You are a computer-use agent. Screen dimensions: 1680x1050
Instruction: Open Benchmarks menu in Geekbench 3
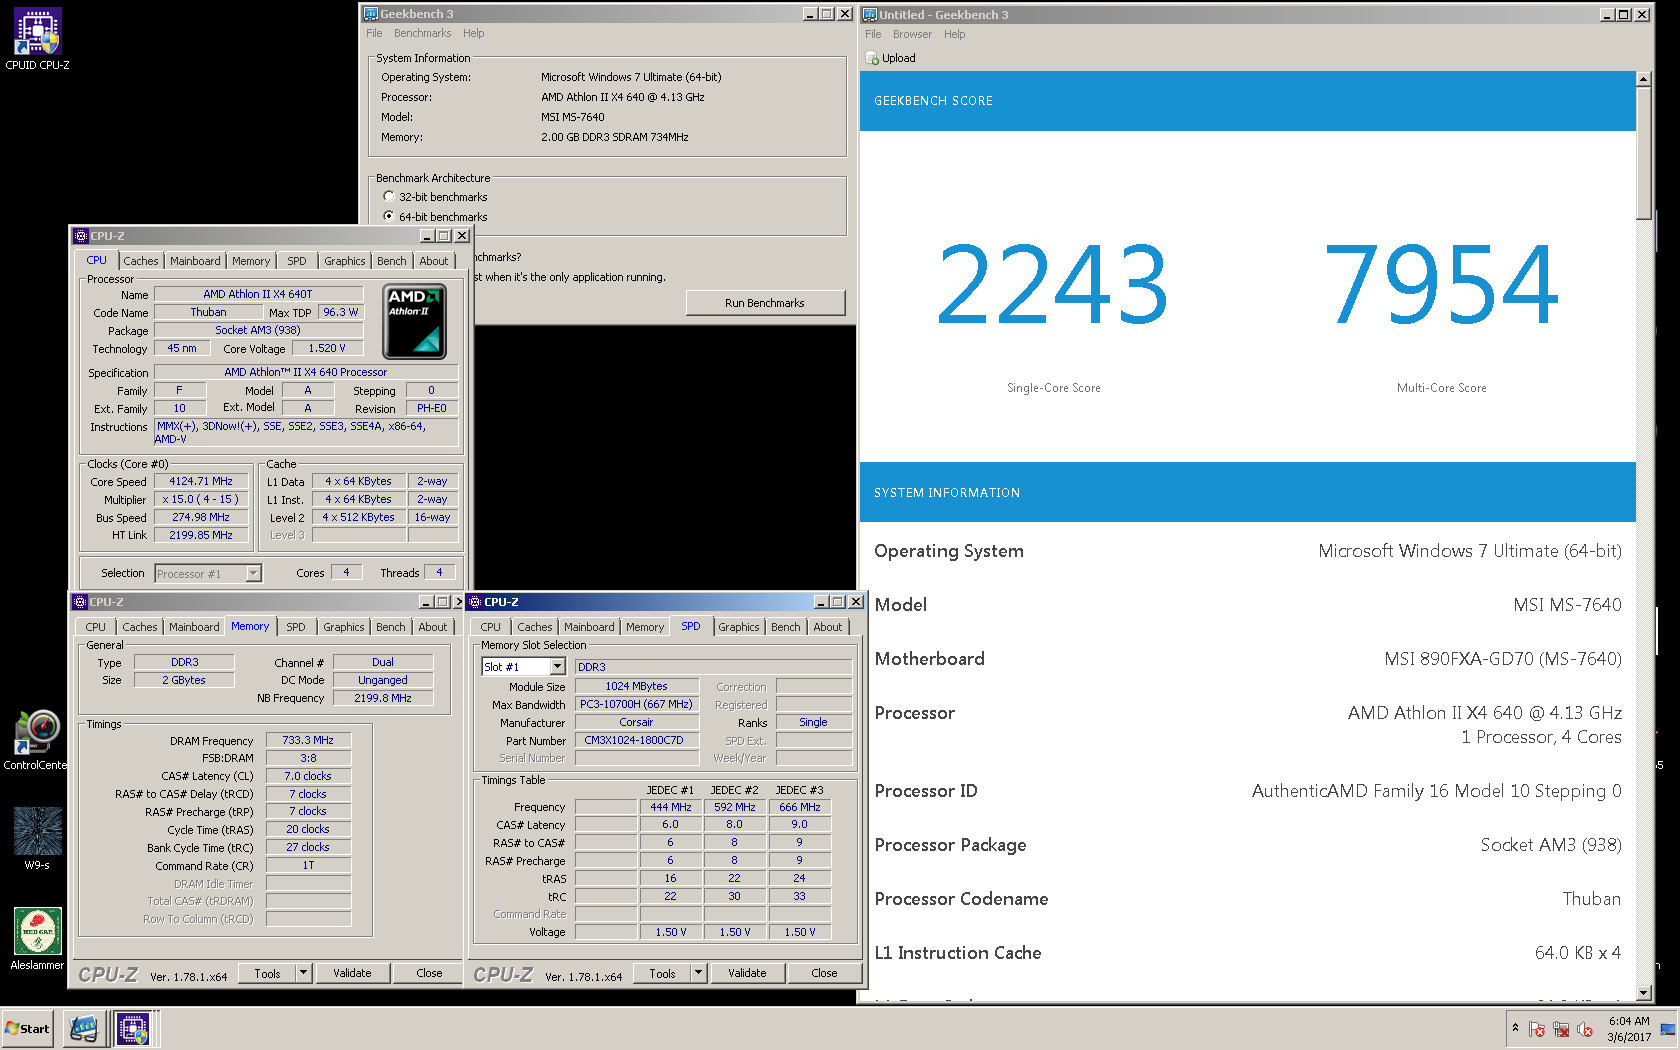pos(422,33)
